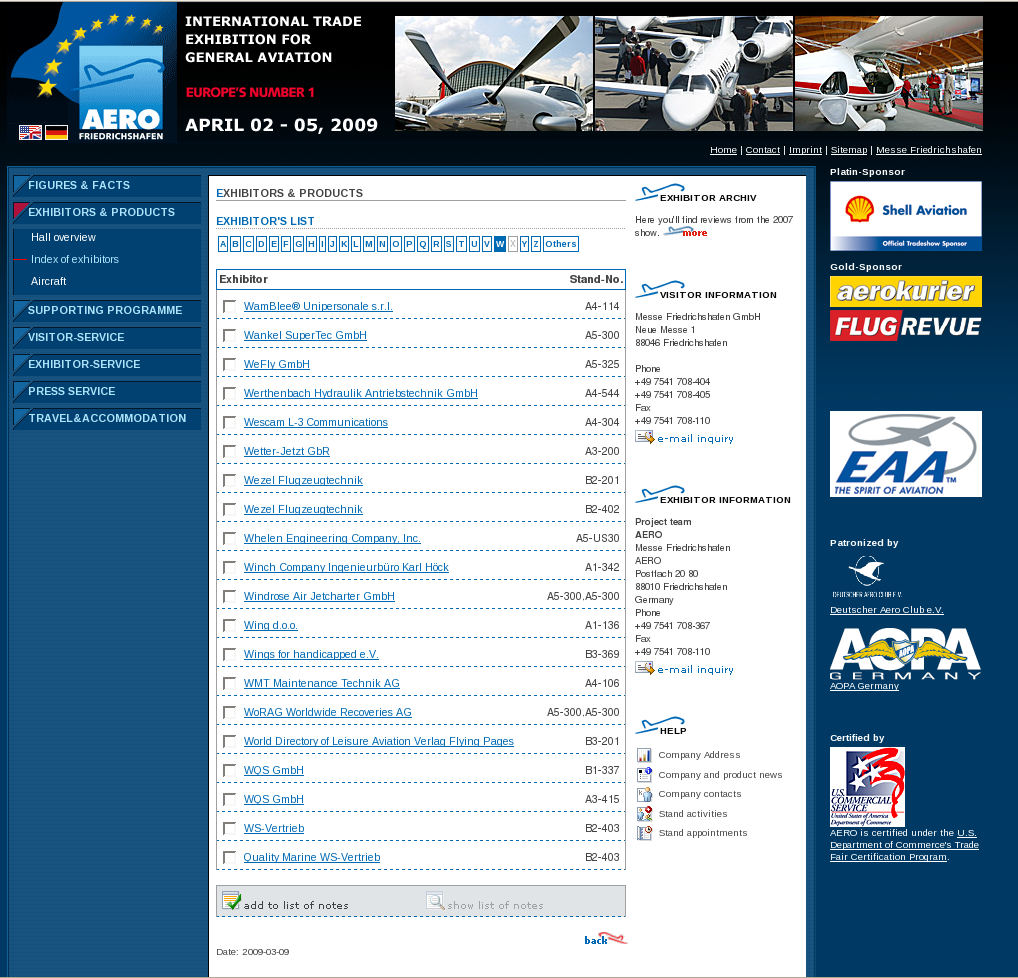The width and height of the screenshot is (1018, 978).
Task: Open the Shell Aviation sponsor banner
Action: pyautogui.click(x=906, y=216)
